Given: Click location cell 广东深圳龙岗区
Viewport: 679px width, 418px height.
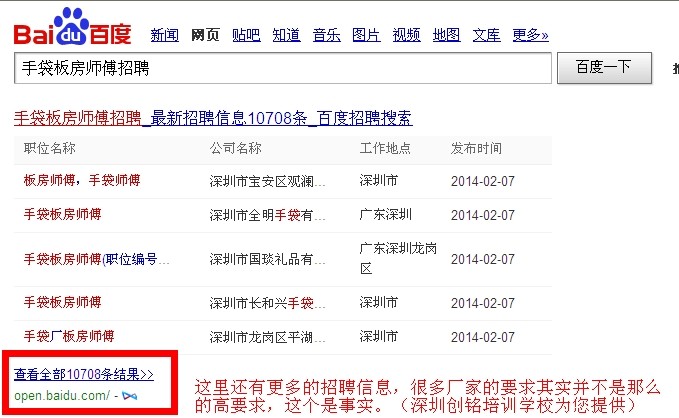Looking at the screenshot, I should coord(398,259).
